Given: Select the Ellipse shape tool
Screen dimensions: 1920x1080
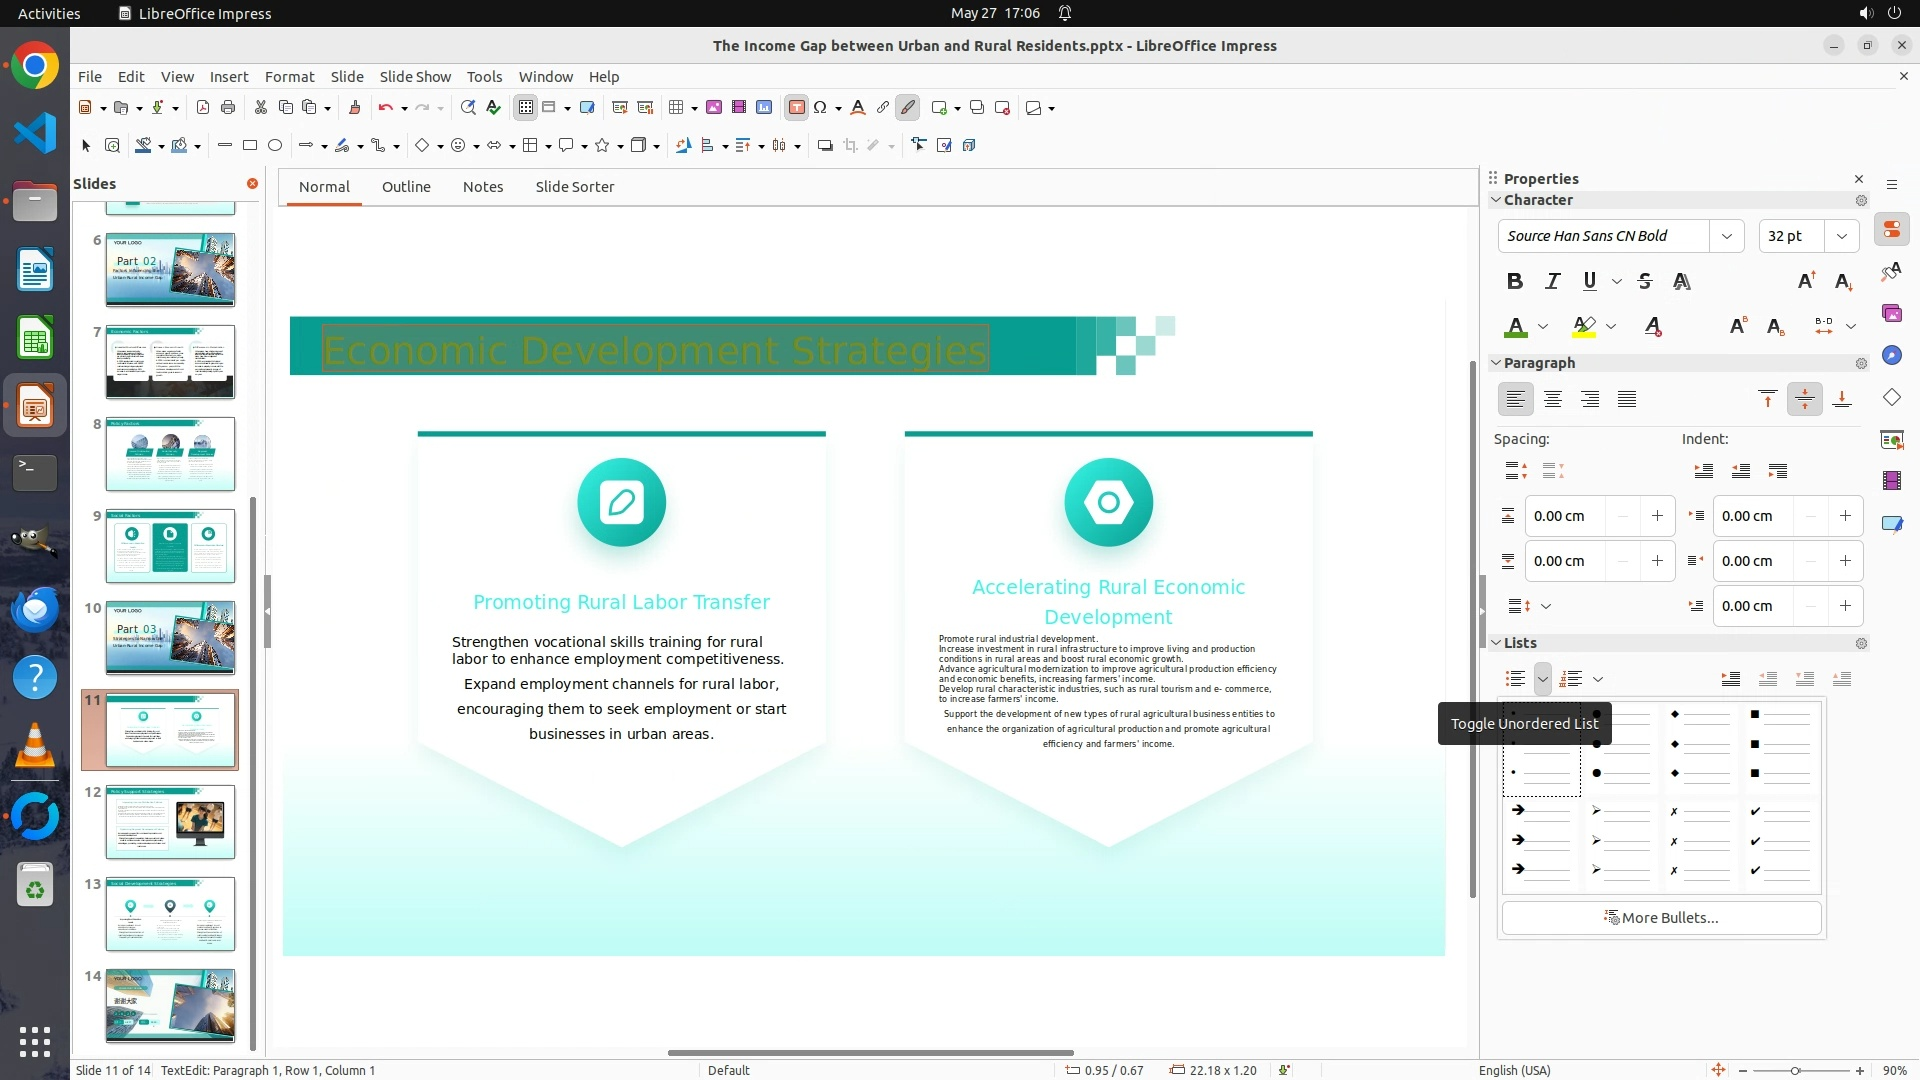Looking at the screenshot, I should [x=275, y=146].
